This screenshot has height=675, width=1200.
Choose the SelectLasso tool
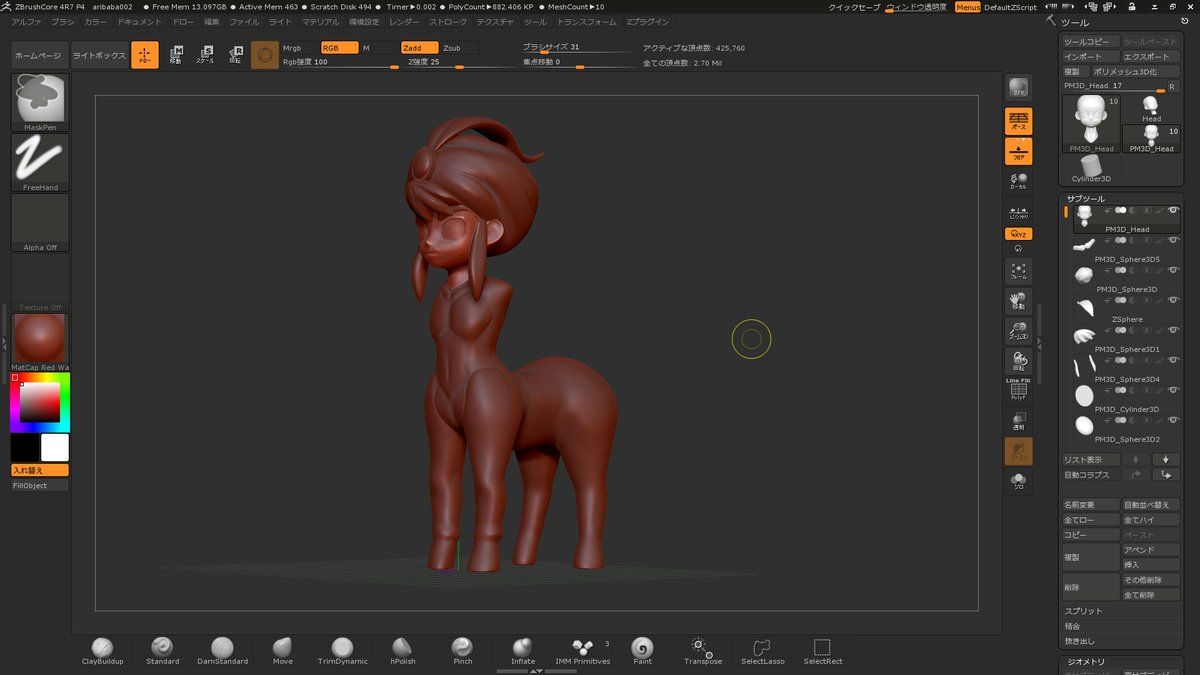[762, 650]
